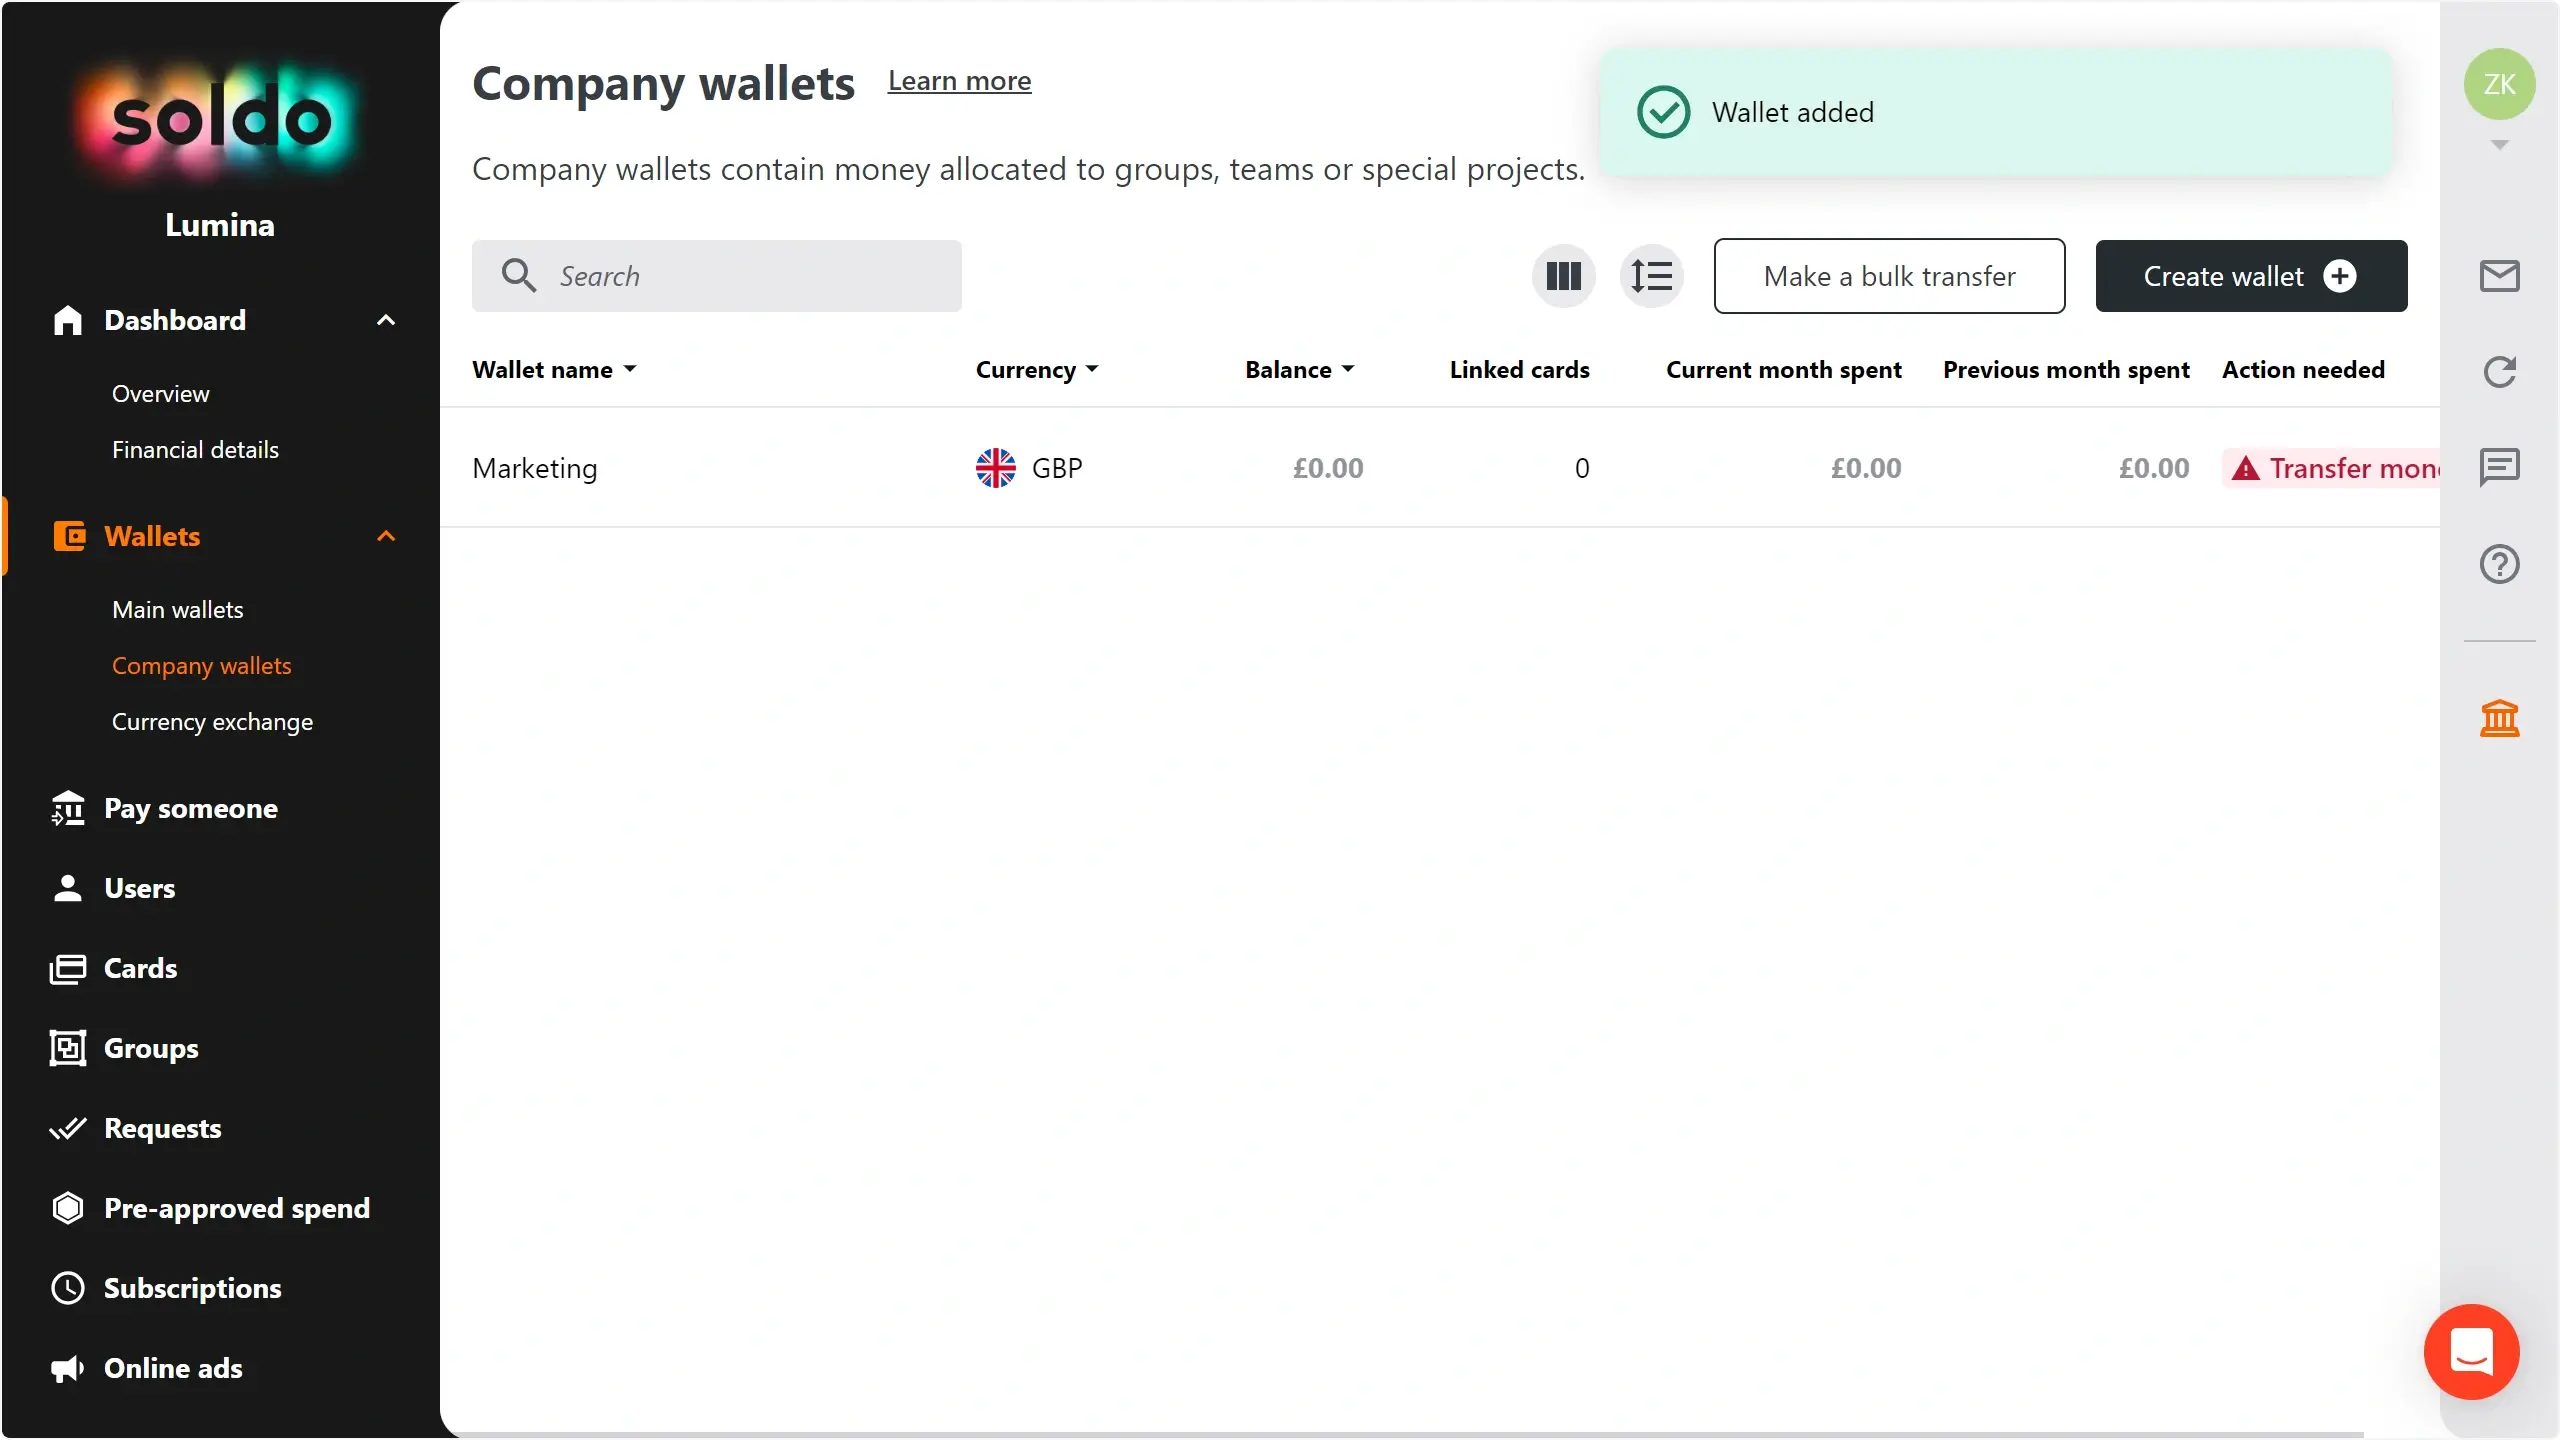Image resolution: width=2560 pixels, height=1440 pixels.
Task: Sort by Currency column
Action: pos(1037,370)
